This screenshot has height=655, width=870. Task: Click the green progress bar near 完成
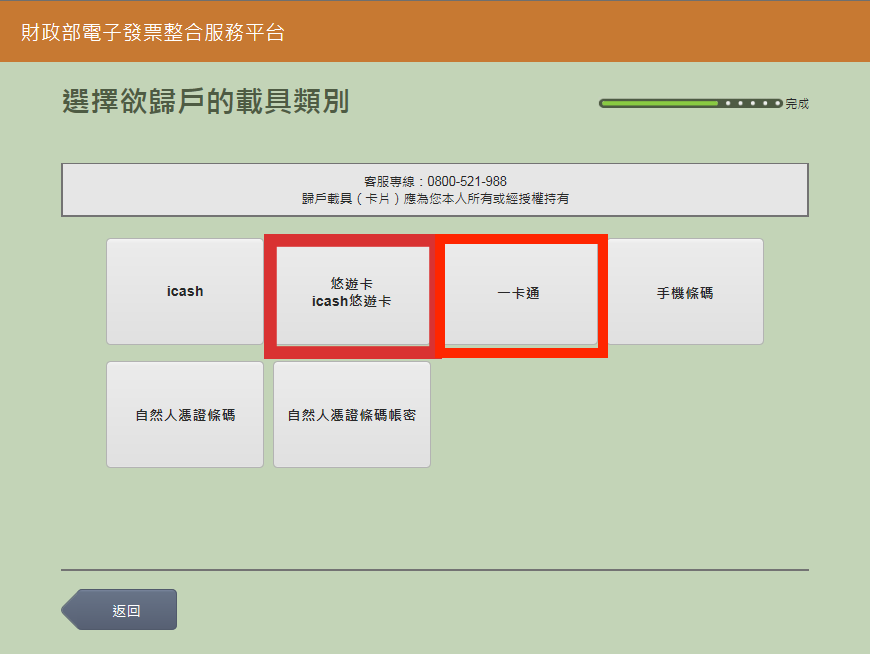691,103
